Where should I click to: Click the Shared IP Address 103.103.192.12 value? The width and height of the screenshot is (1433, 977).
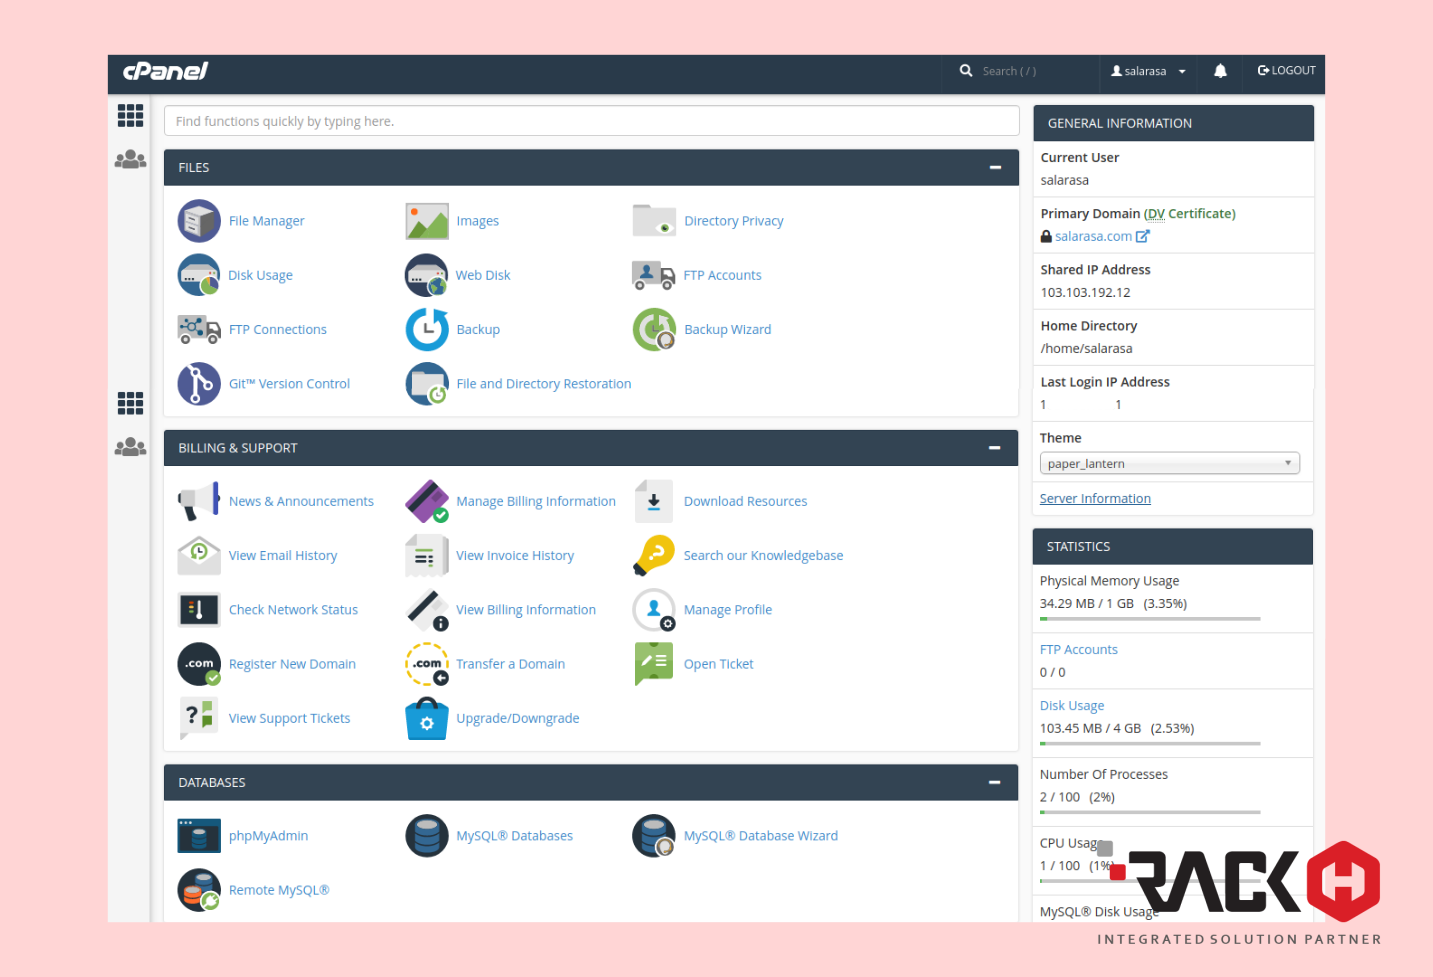pos(1085,292)
